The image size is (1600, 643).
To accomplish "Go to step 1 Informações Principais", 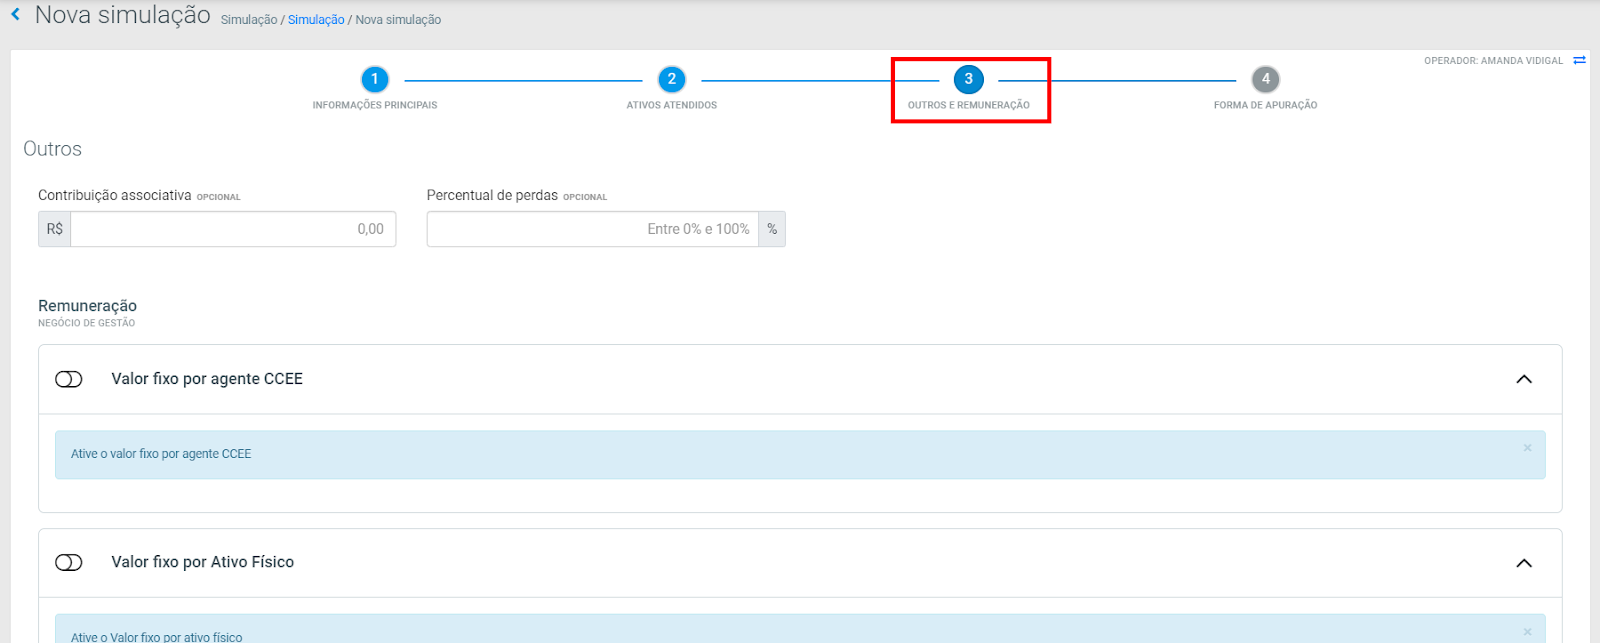I will 375,79.
